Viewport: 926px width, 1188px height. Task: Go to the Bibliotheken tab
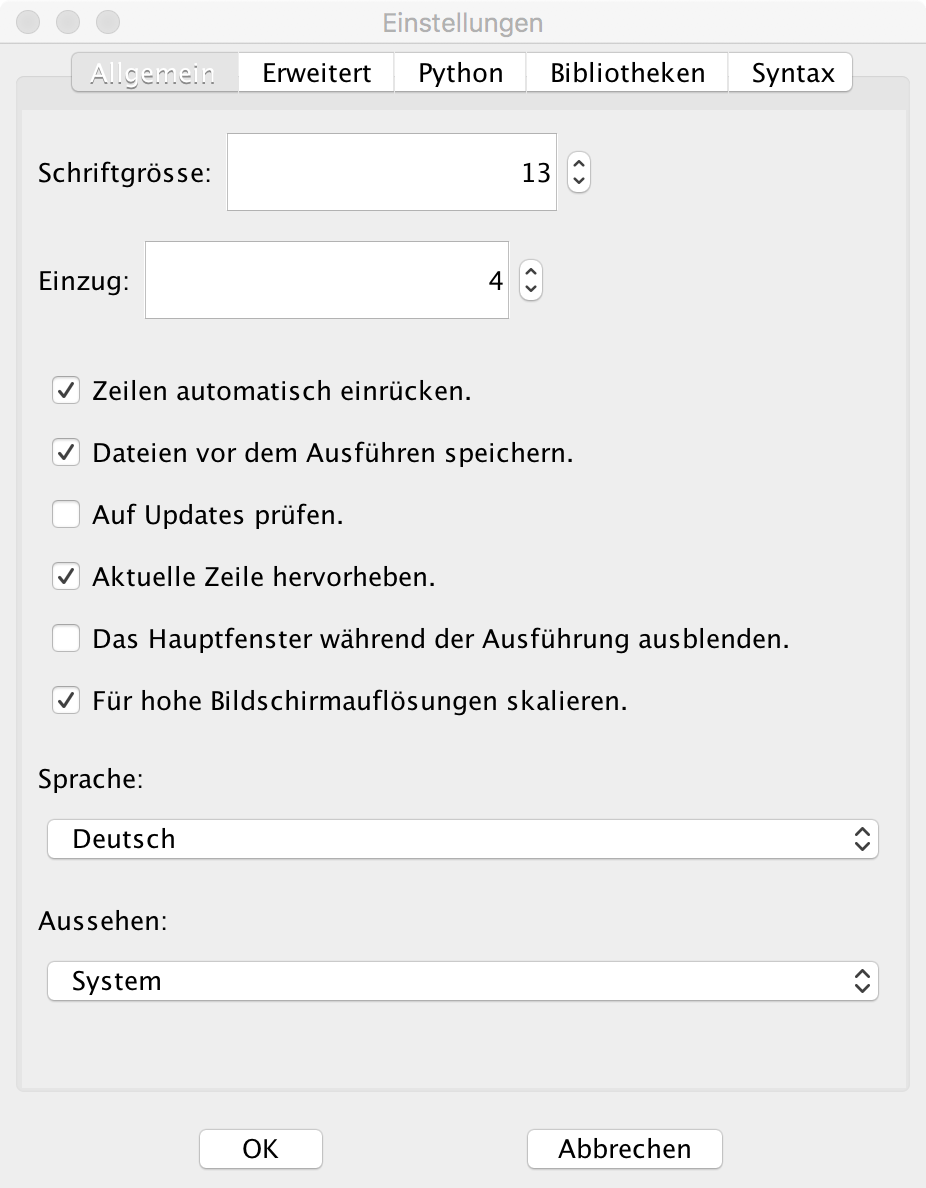tap(627, 73)
